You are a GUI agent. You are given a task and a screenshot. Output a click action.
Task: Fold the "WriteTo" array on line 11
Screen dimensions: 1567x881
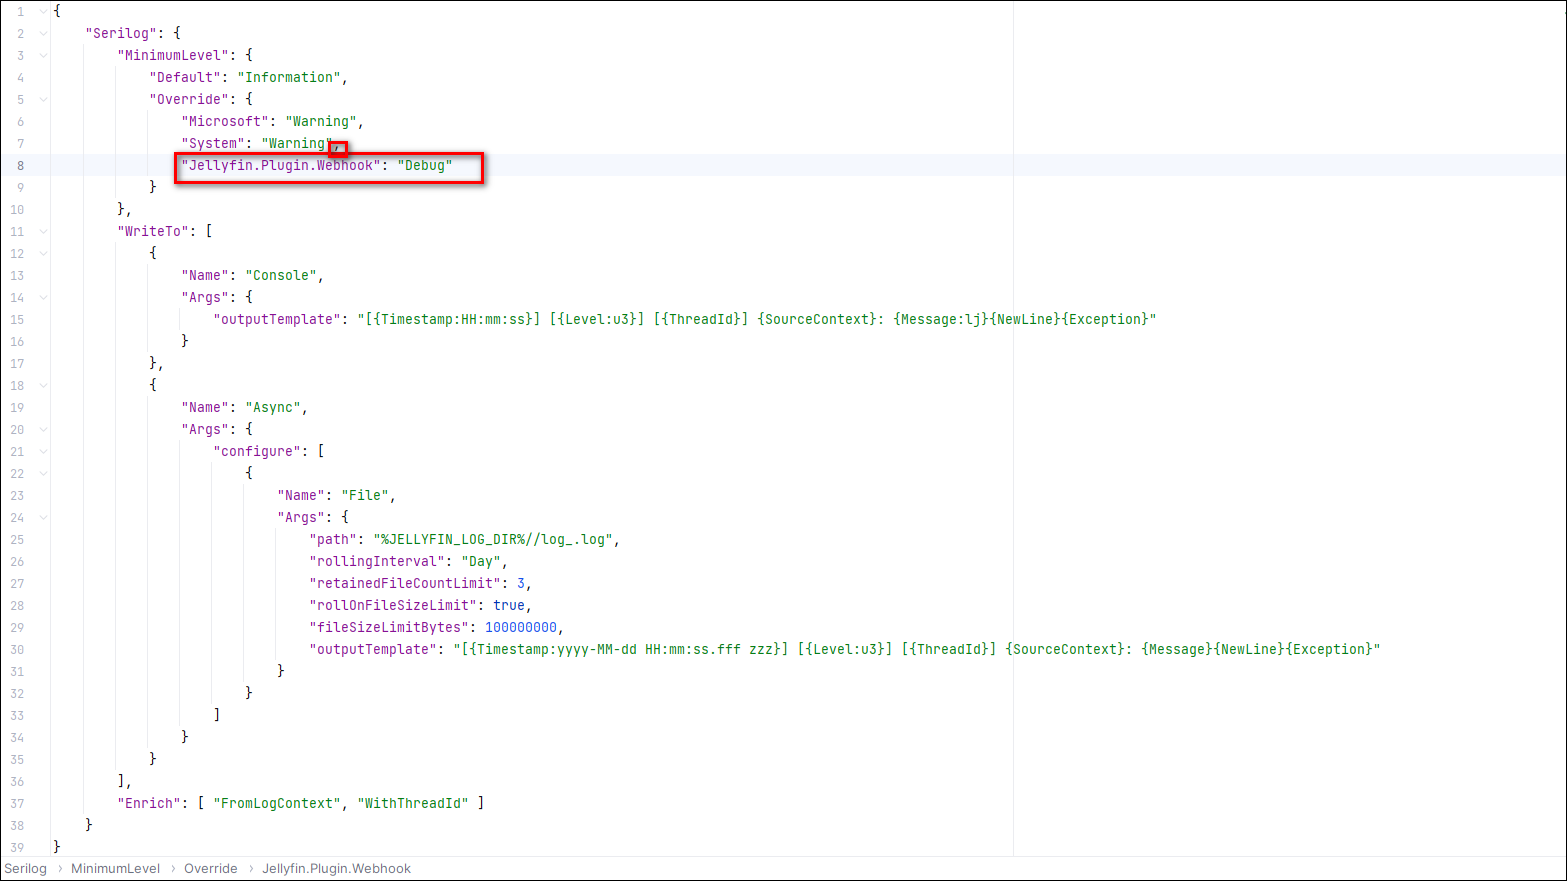43,231
